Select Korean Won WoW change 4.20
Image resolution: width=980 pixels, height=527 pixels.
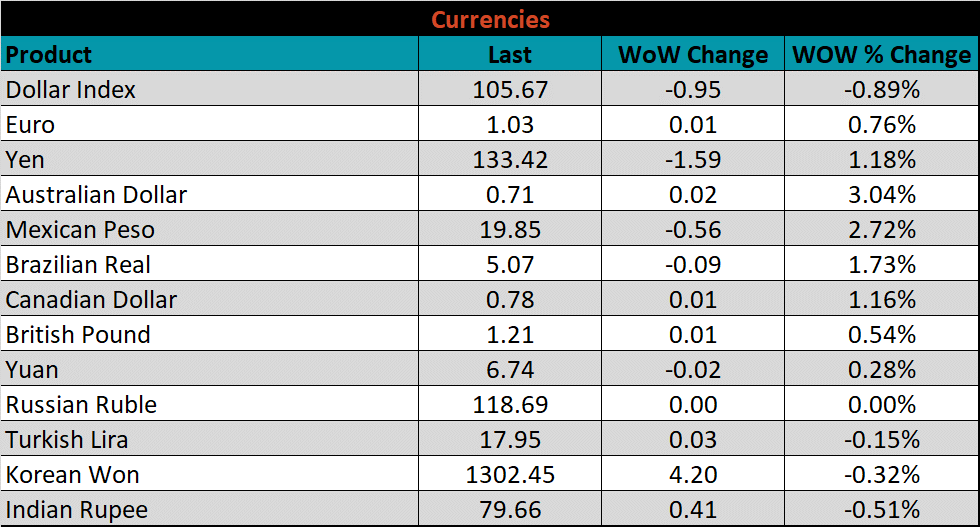pyautogui.click(x=692, y=475)
